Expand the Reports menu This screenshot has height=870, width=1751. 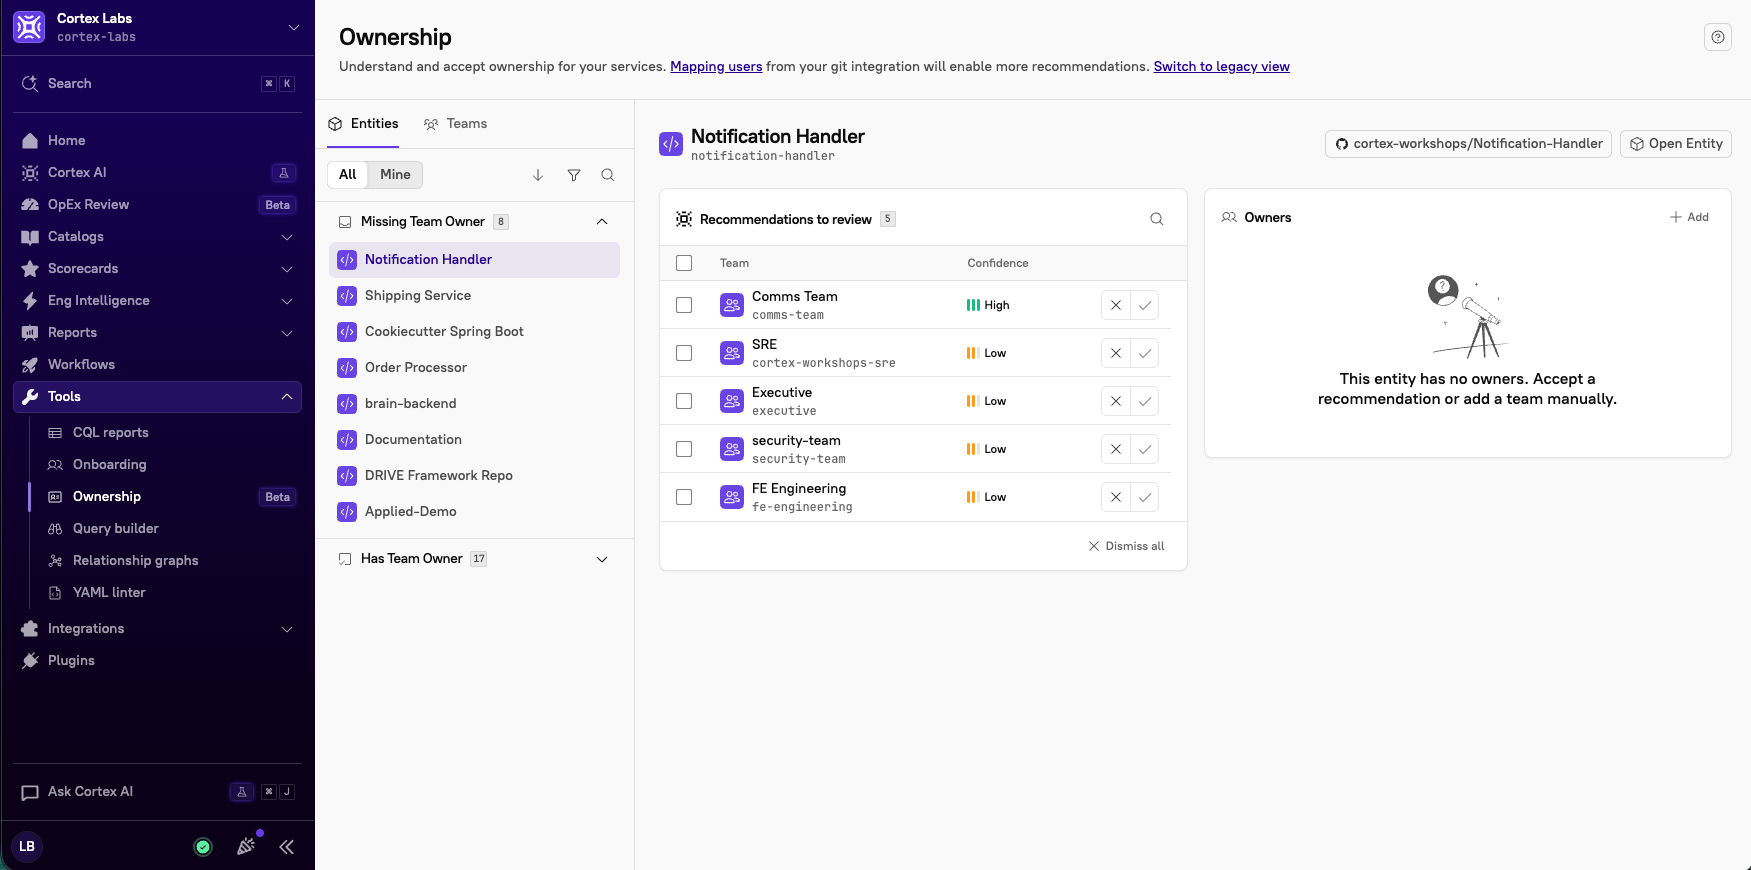(157, 333)
